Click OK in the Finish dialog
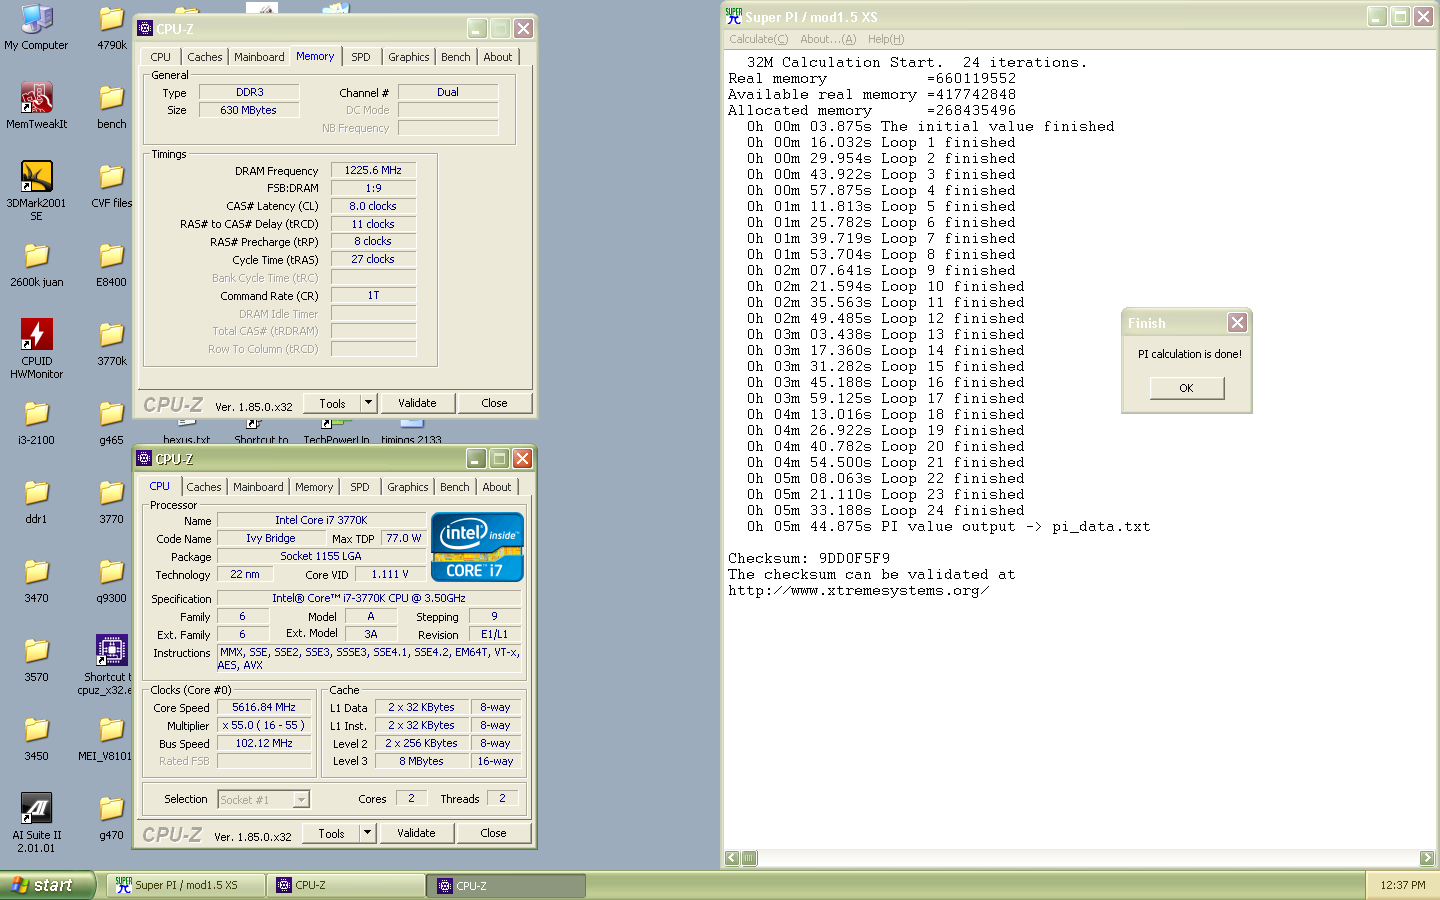Viewport: 1440px width, 900px height. (x=1186, y=388)
